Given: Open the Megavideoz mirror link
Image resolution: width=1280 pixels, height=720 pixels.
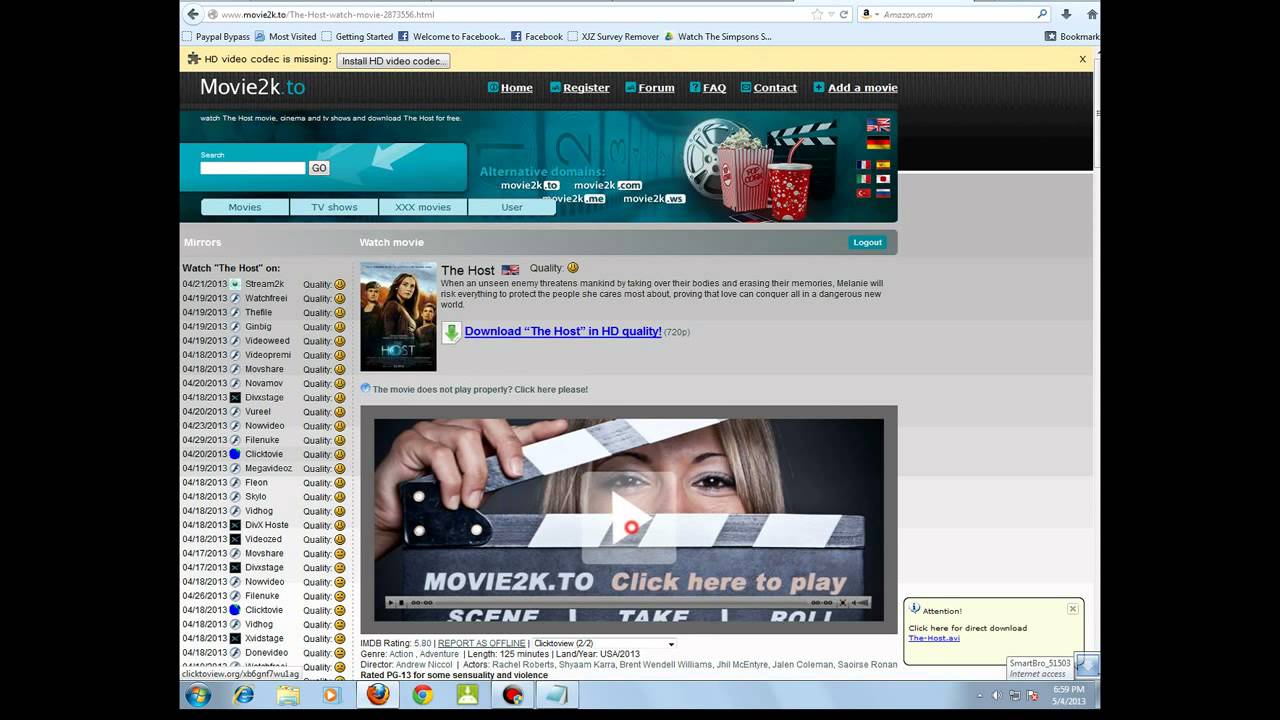Looking at the screenshot, I should click(269, 468).
